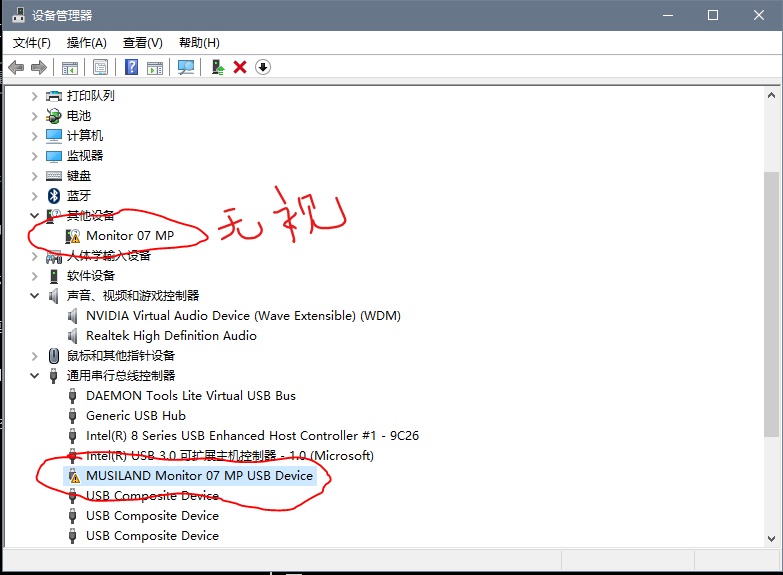Collapse the 通用串行总线控制器 category
The height and width of the screenshot is (575, 783).
point(34,376)
